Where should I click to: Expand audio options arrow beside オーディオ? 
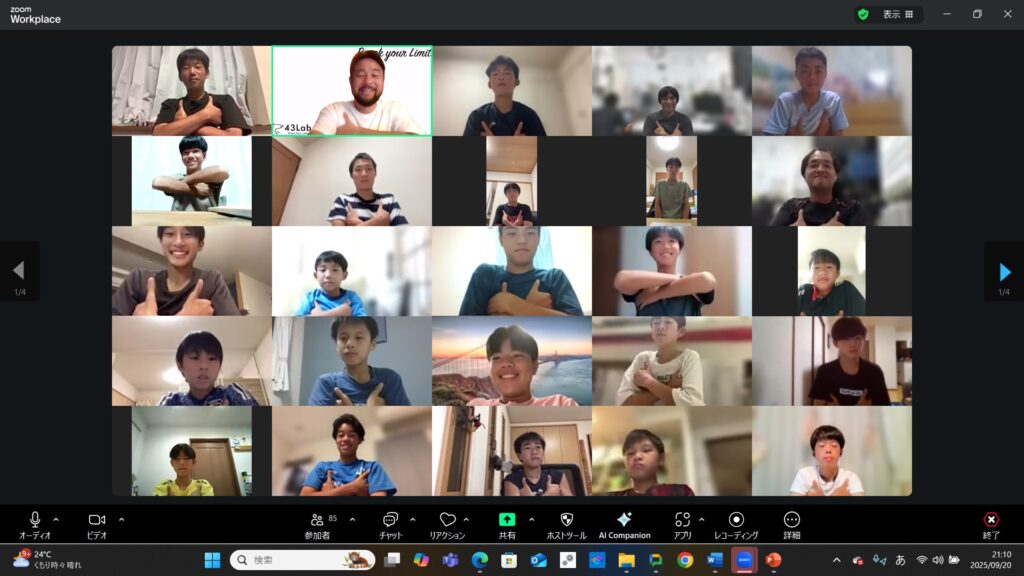click(56, 519)
